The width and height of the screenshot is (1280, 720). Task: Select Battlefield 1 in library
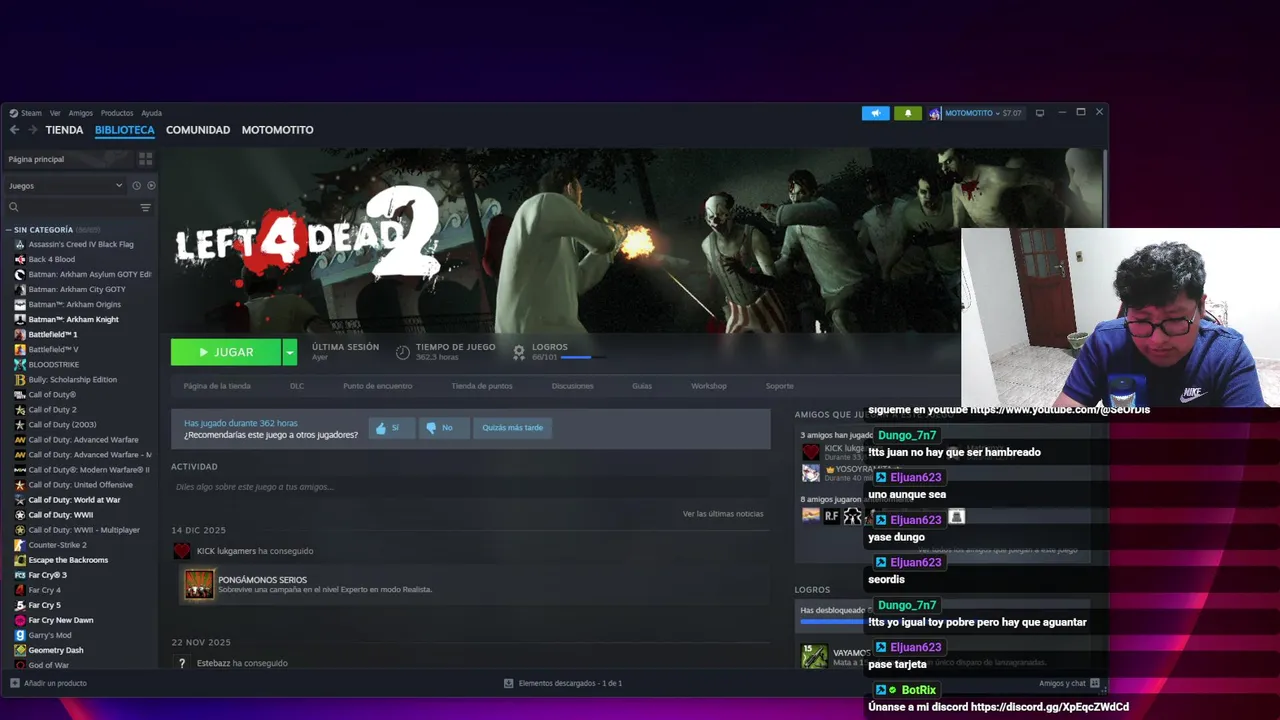tap(53, 334)
